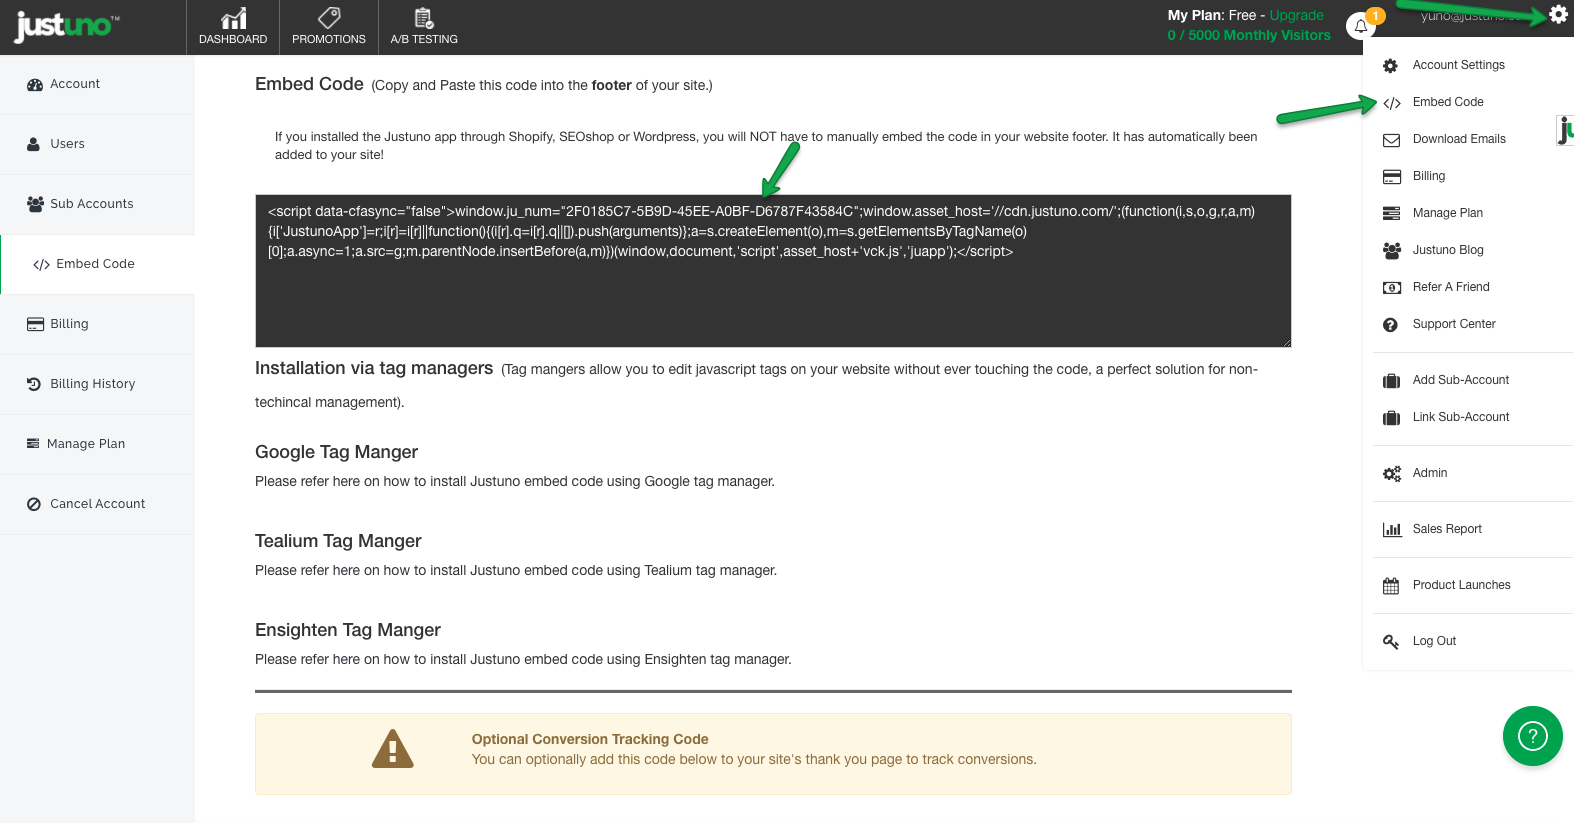Click the Admin gears icon
This screenshot has height=823, width=1574.
[1391, 474]
